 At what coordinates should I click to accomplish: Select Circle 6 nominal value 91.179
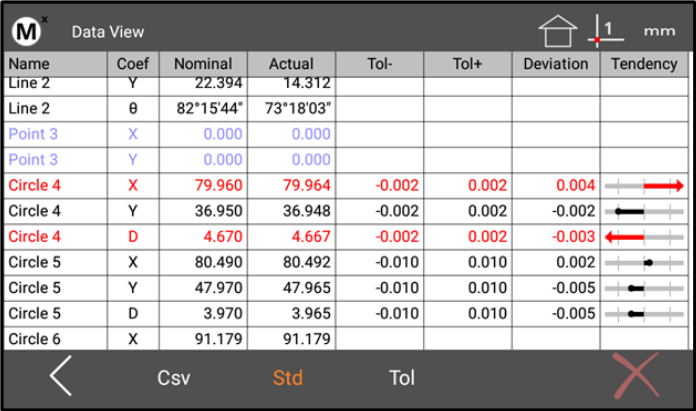218,339
